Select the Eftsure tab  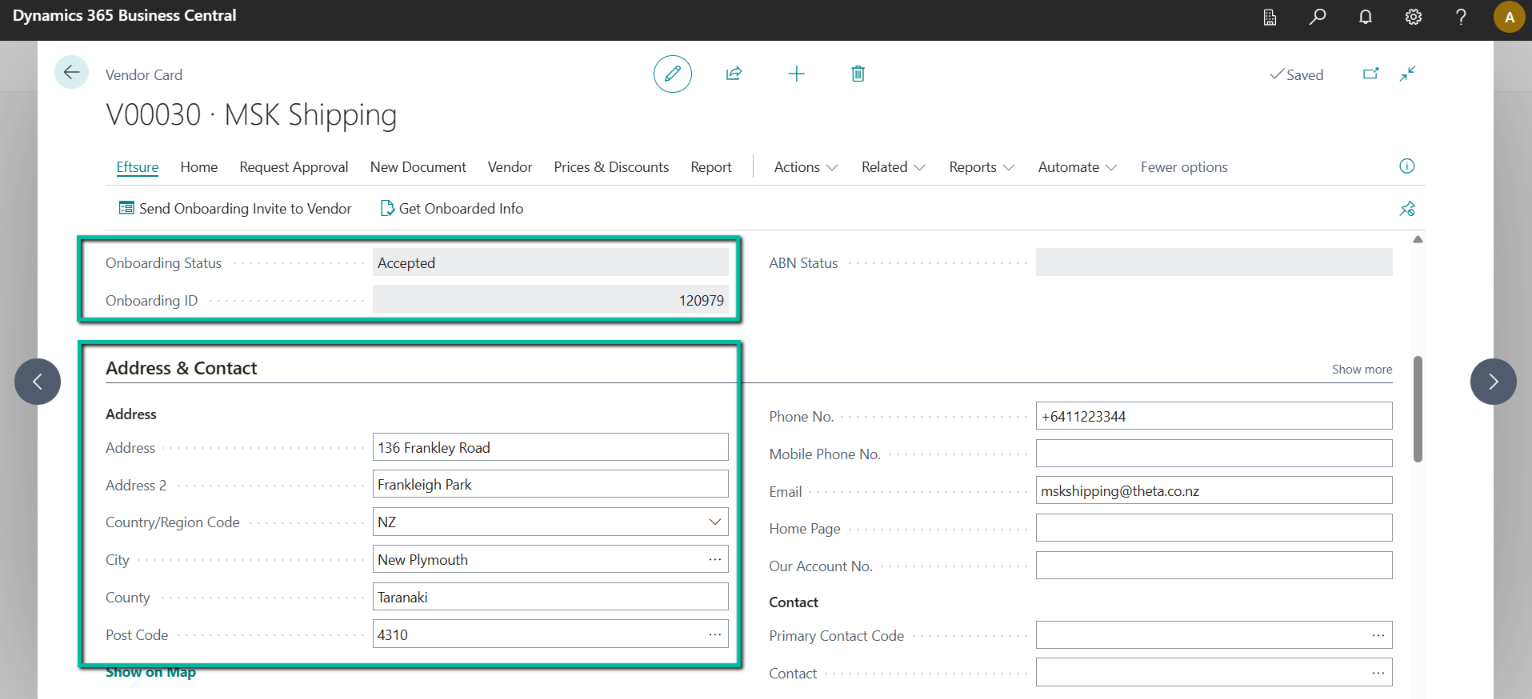pos(137,167)
